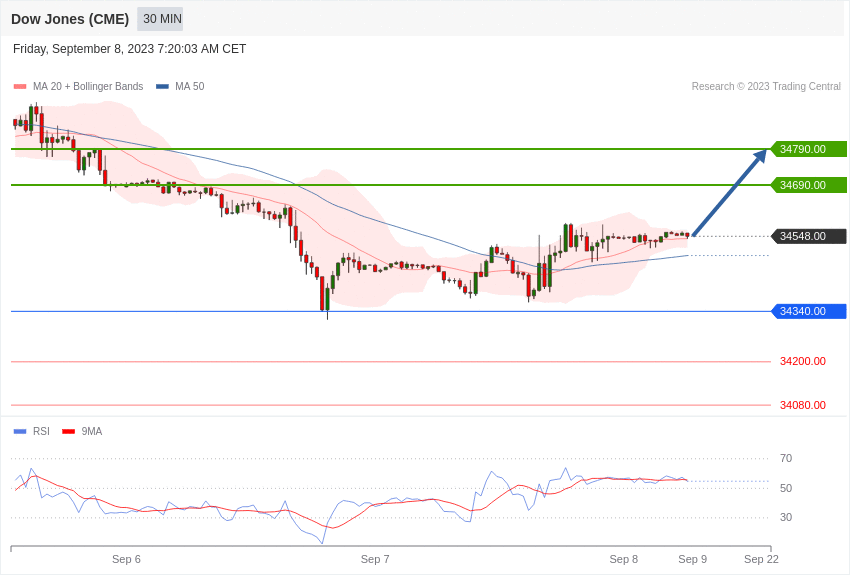Click the Sep 7 date axis label
The width and height of the screenshot is (850, 576).
[375, 559]
